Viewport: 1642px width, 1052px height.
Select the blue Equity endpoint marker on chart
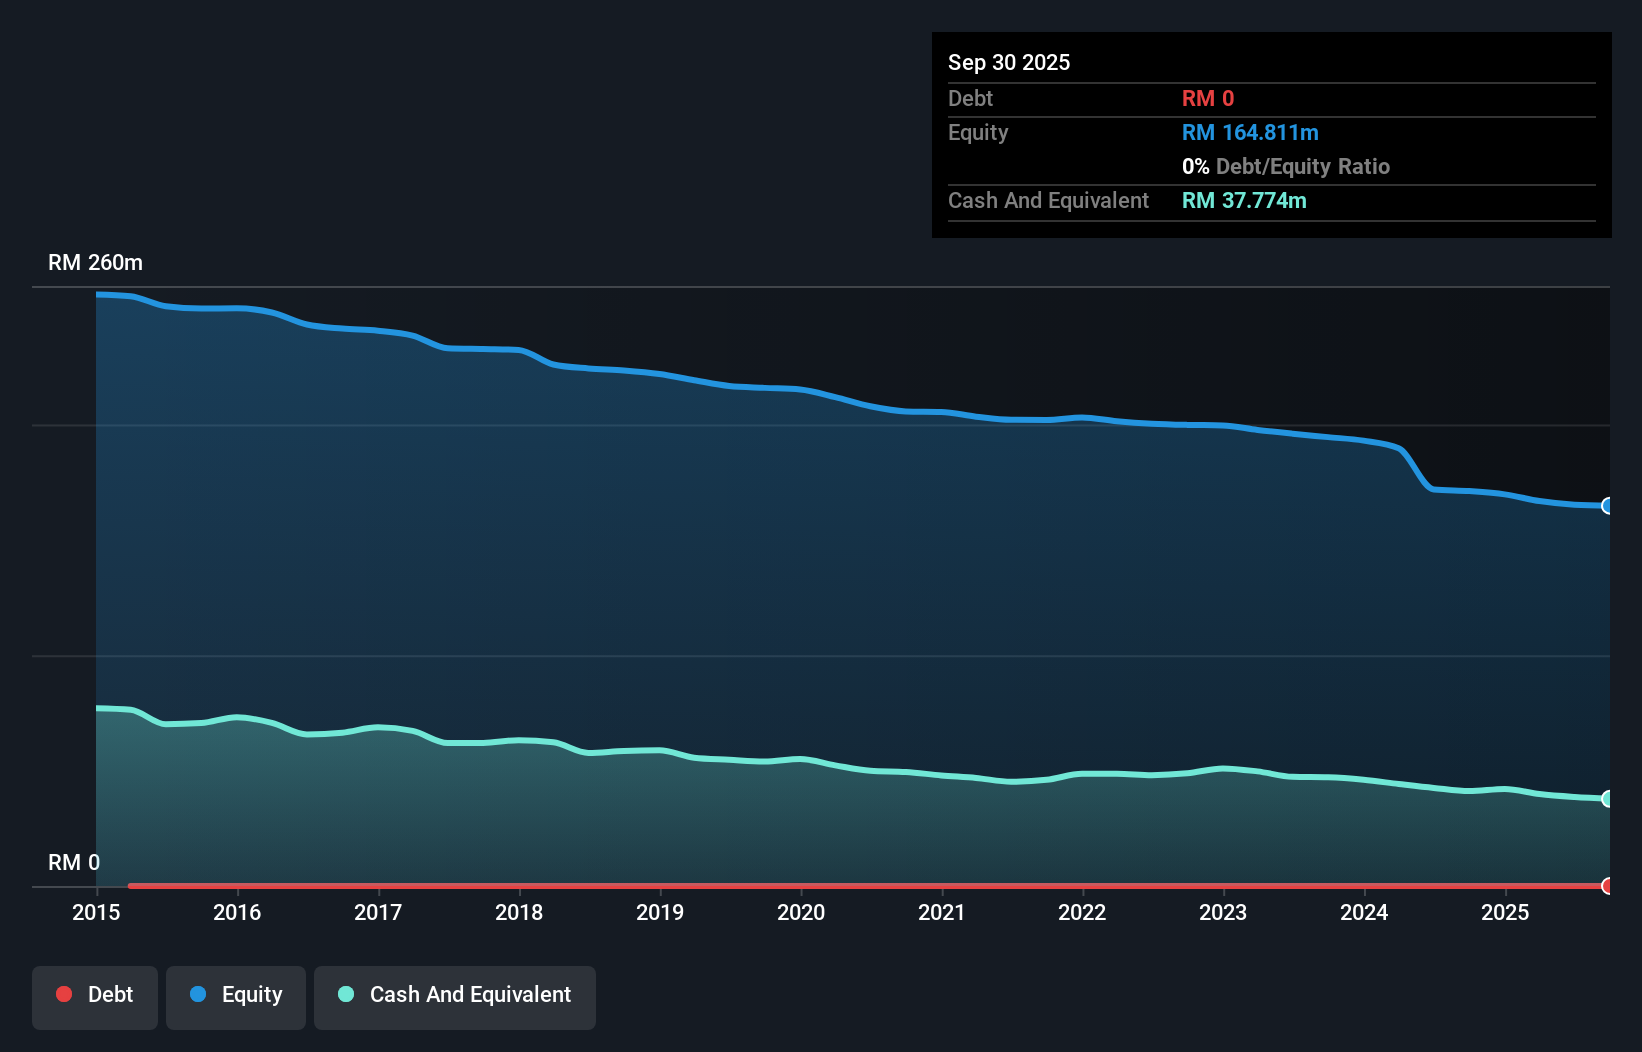tap(1605, 507)
